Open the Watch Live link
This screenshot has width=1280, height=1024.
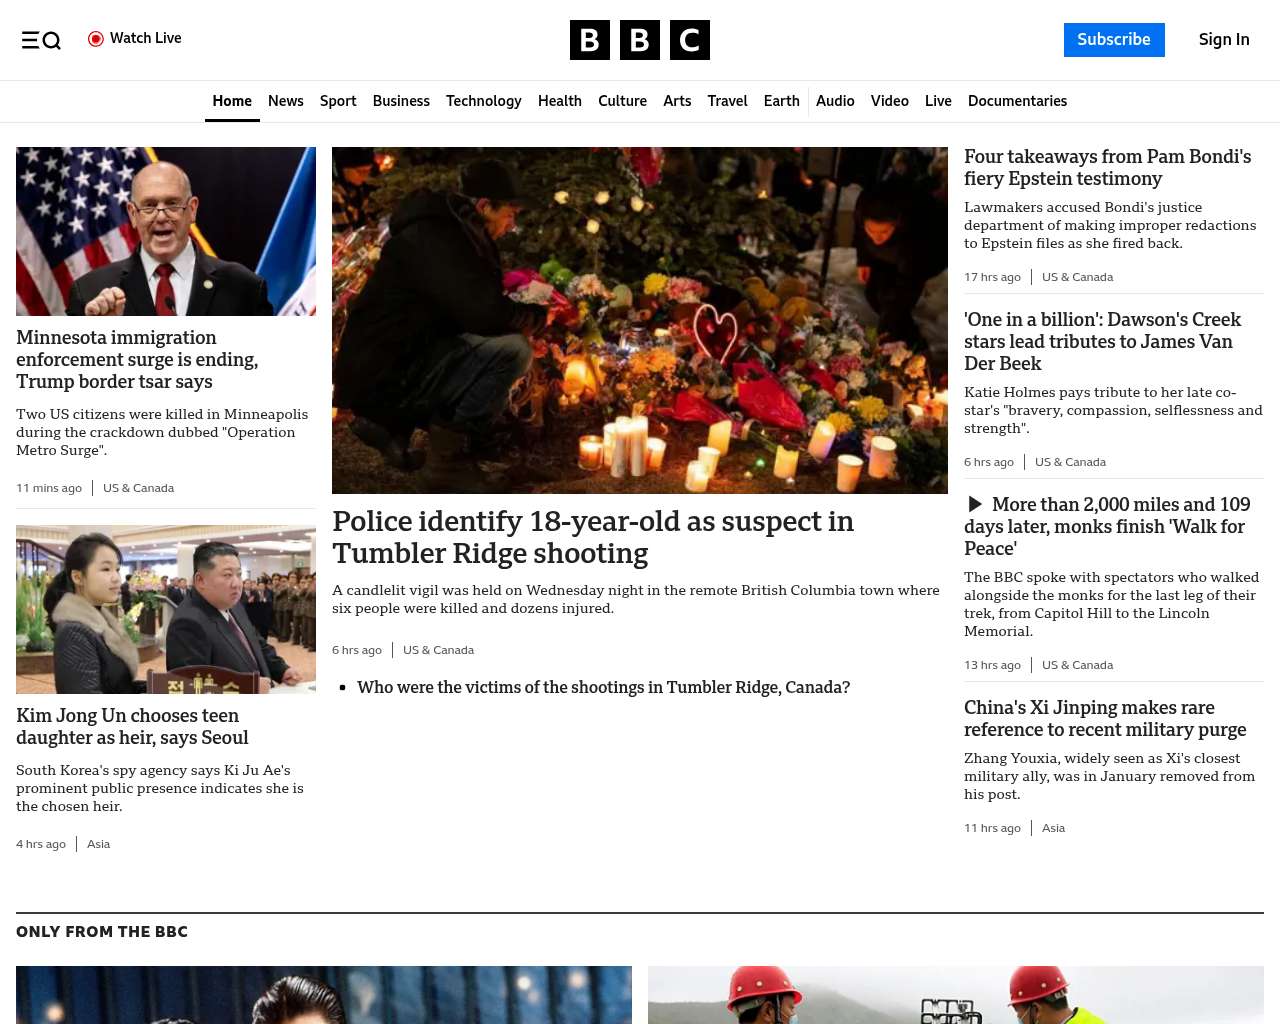135,39
